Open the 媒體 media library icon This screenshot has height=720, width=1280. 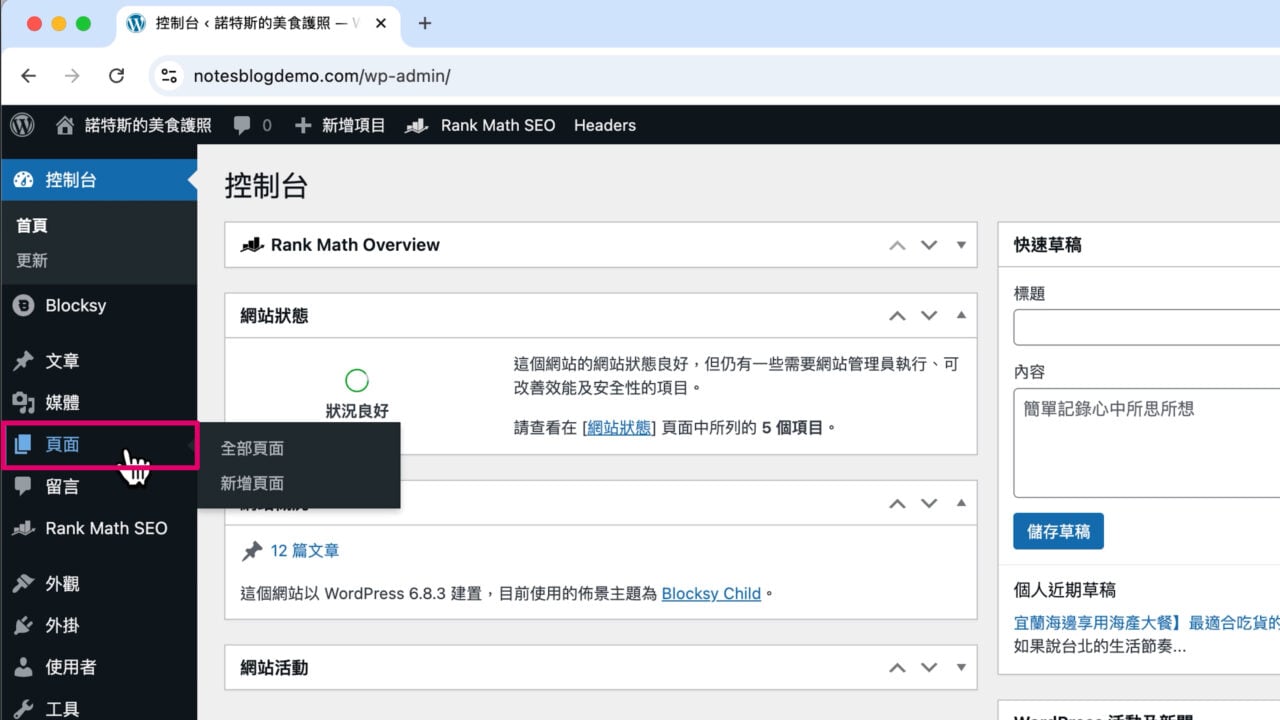(x=22, y=402)
